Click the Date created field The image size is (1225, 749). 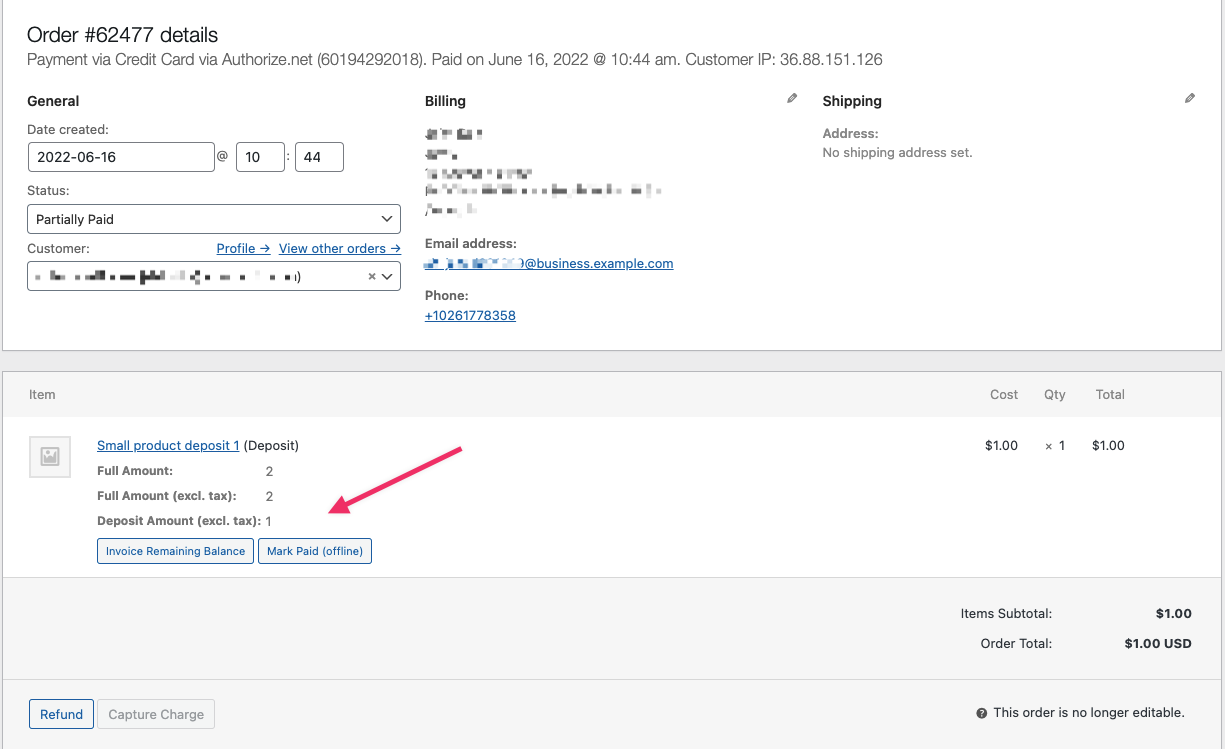coord(121,157)
